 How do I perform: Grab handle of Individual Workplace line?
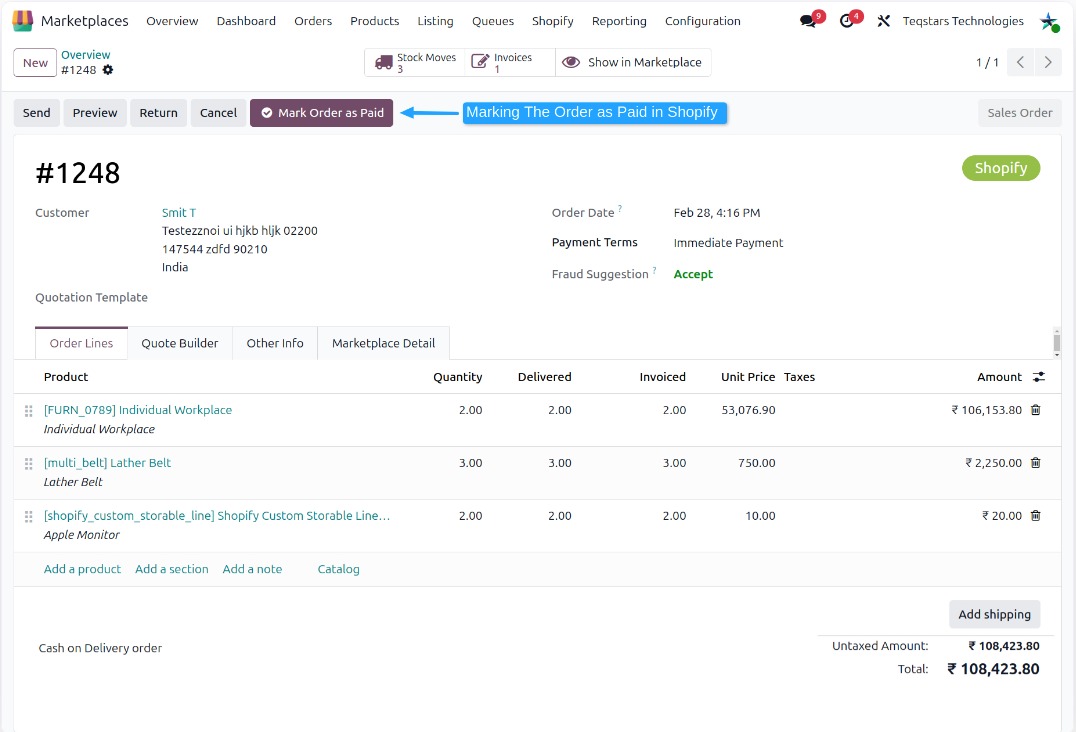click(28, 411)
